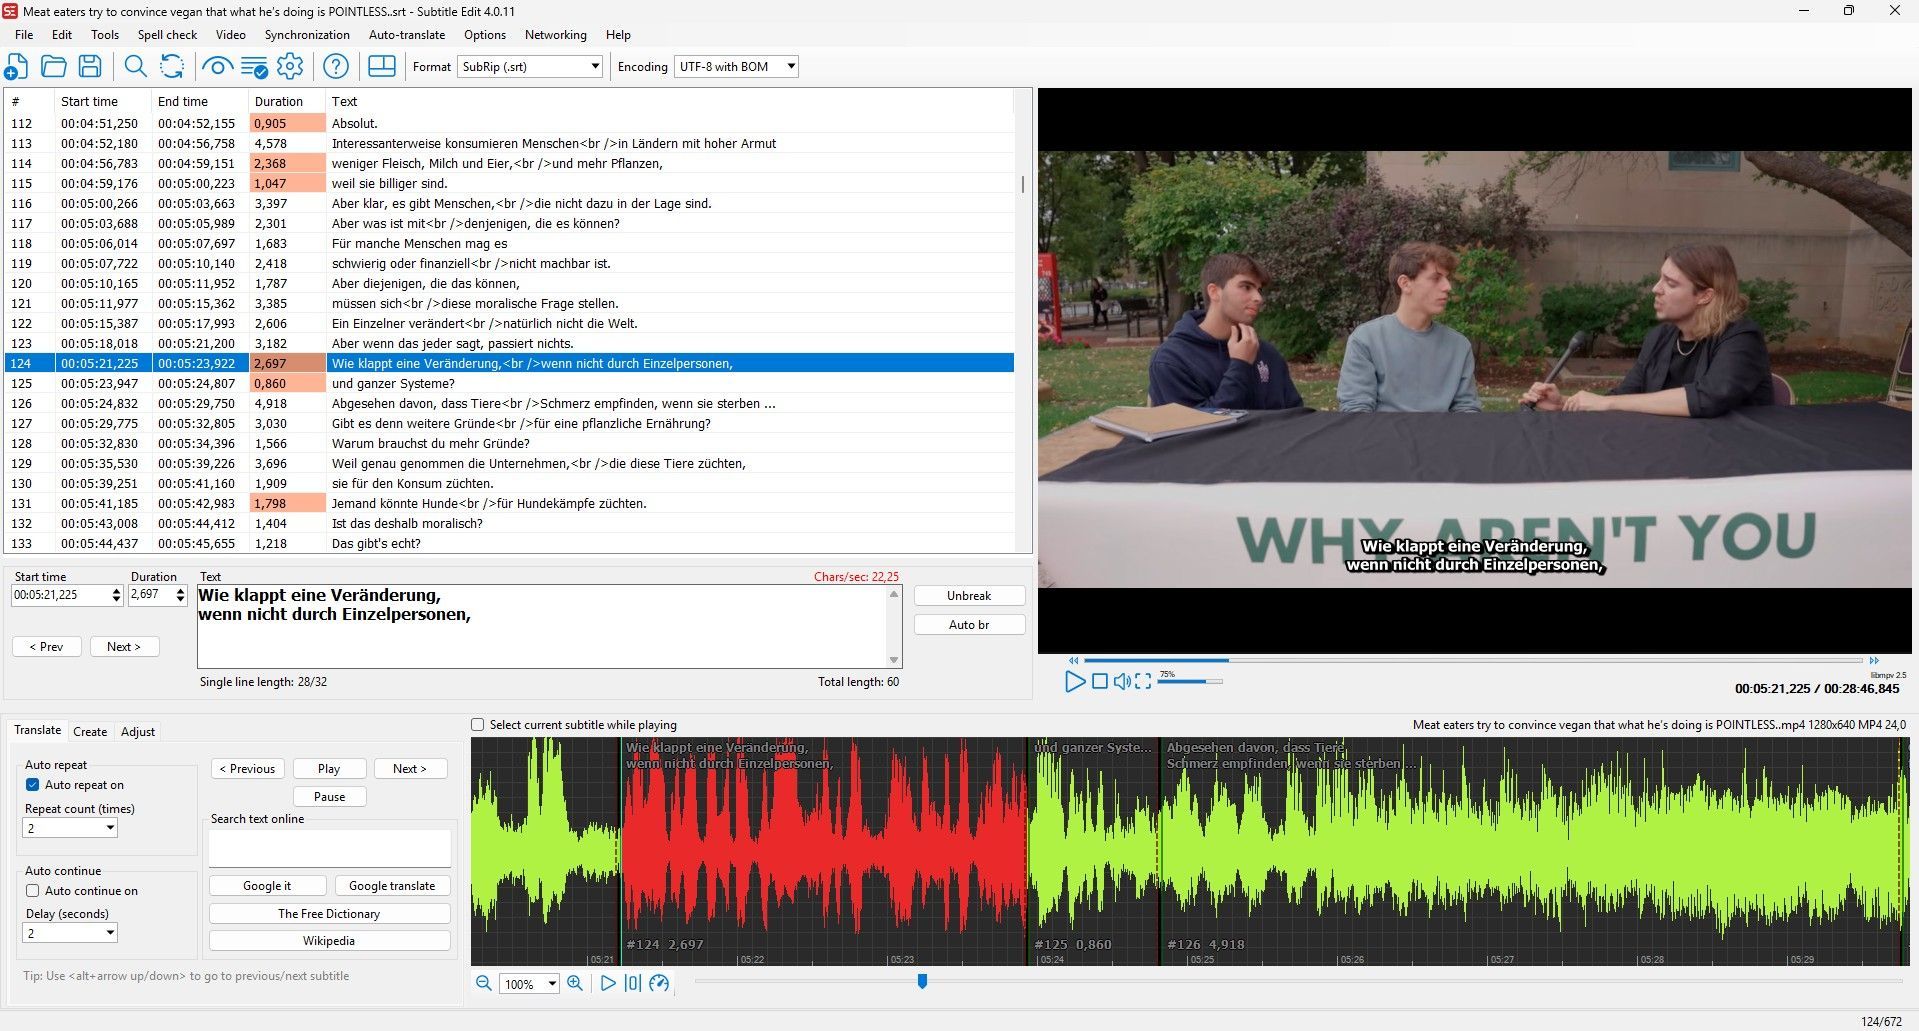Open the Format SubRip dropdown

530,67
